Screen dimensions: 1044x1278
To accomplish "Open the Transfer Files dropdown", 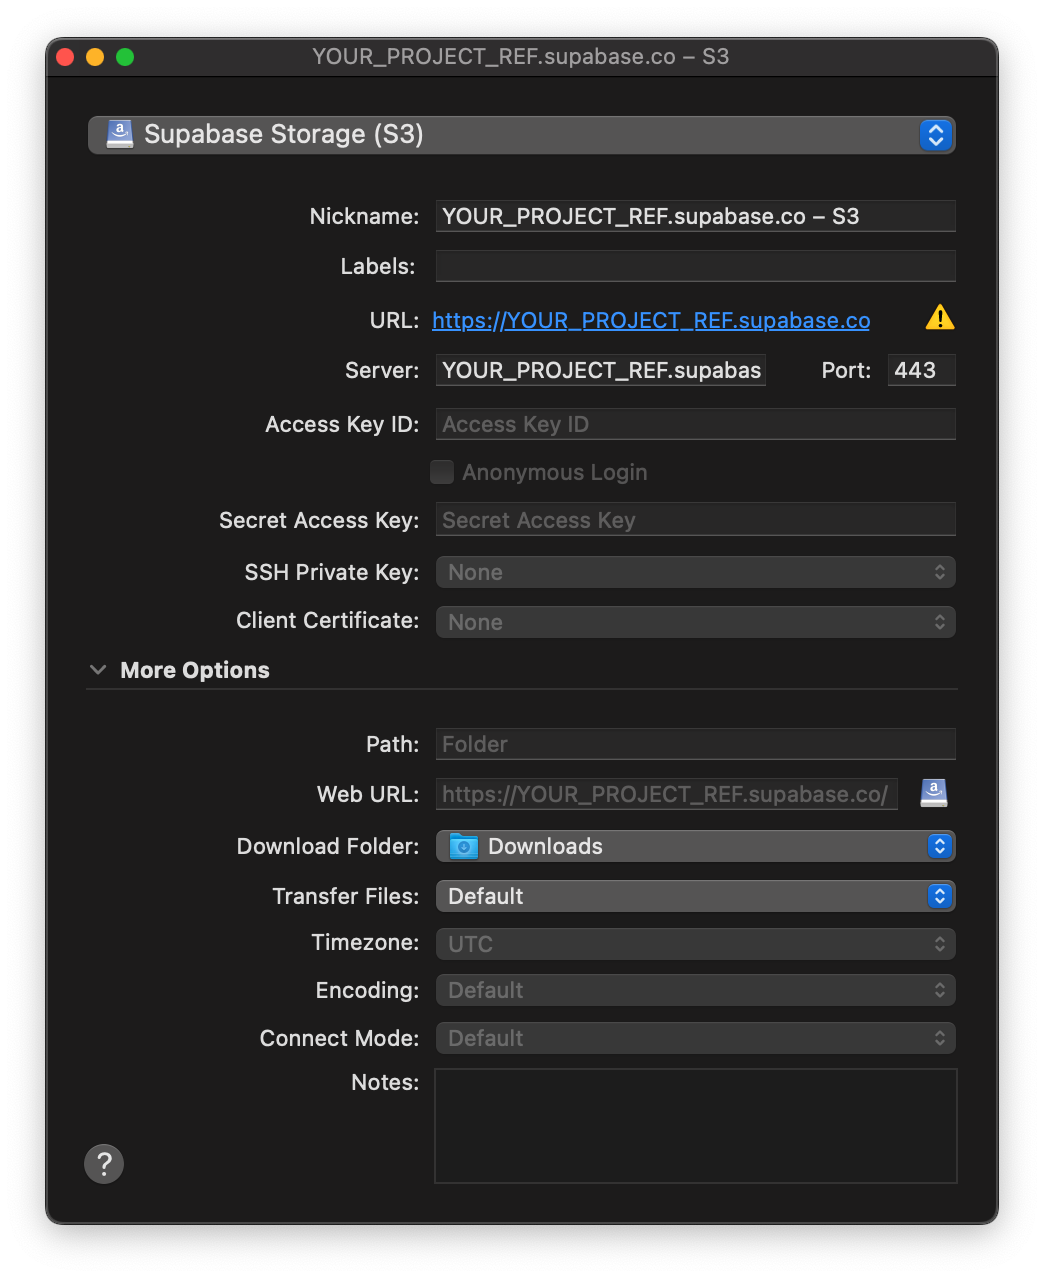I will 696,896.
